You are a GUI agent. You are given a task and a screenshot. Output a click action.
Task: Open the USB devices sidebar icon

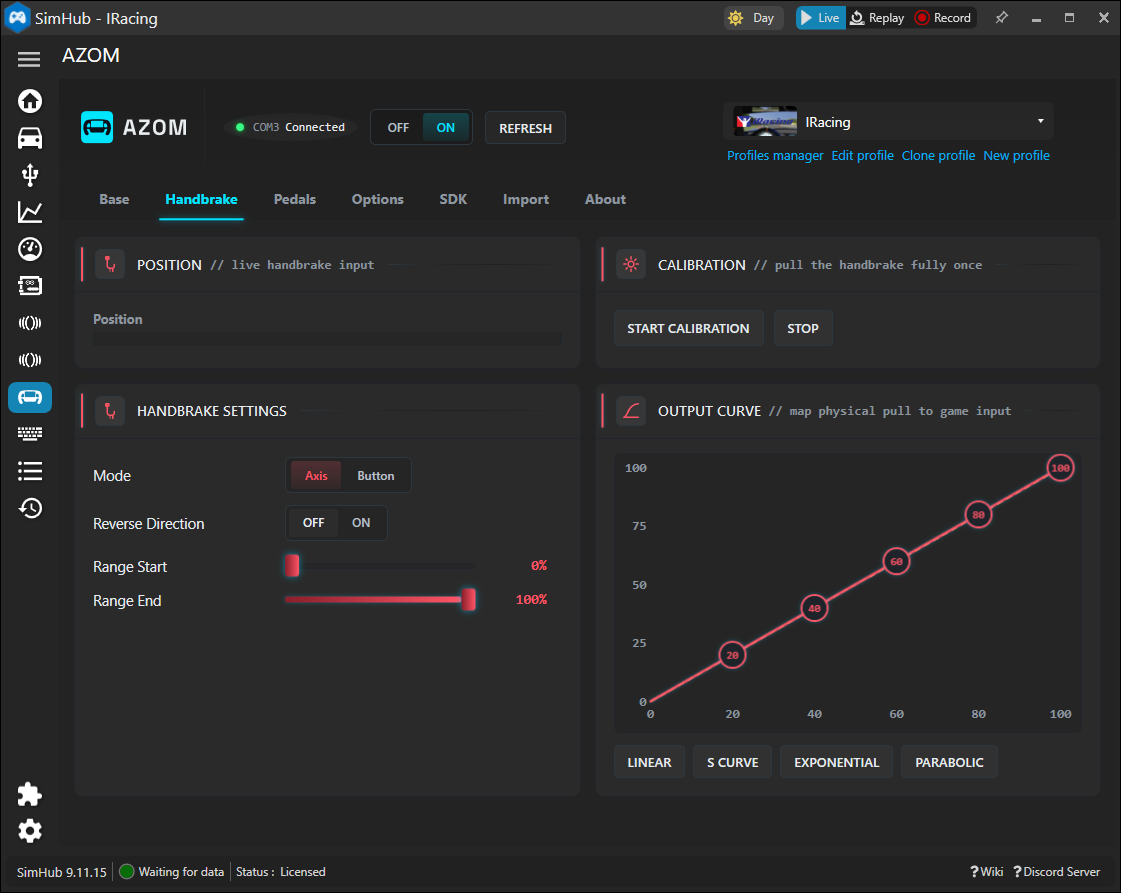pos(29,175)
